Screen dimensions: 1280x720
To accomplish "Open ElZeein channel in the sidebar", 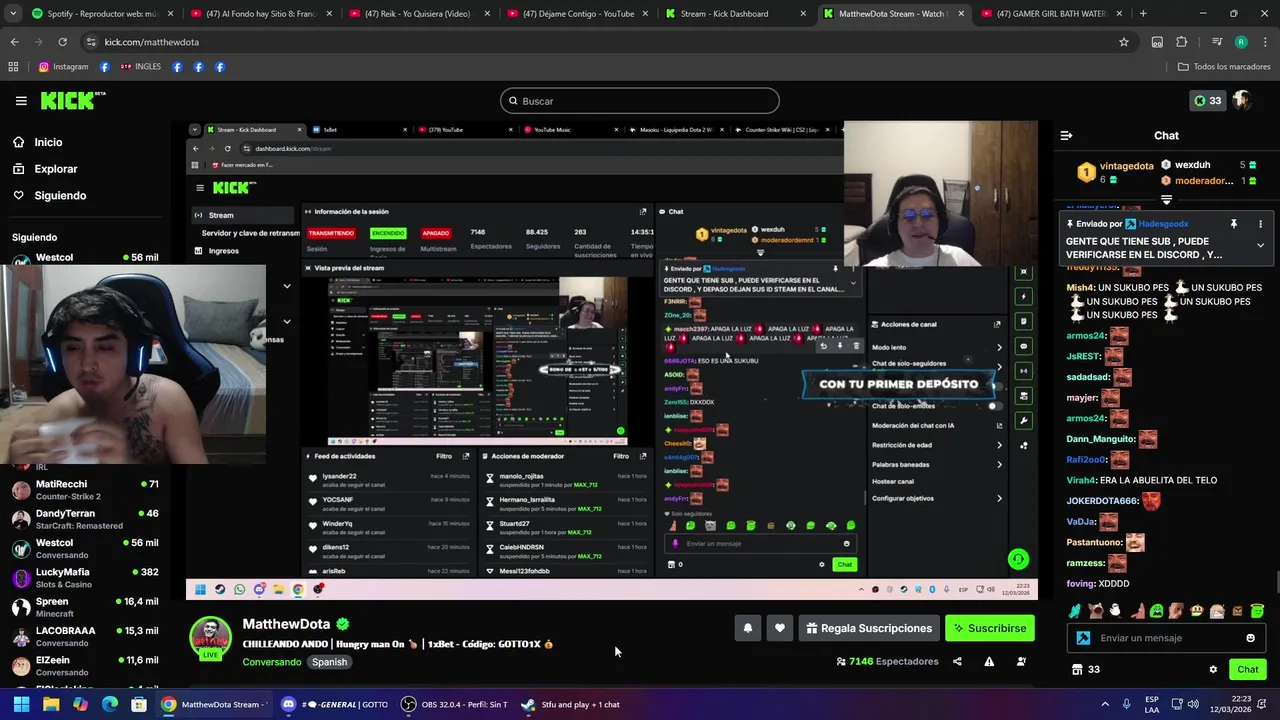I will click(x=84, y=666).
